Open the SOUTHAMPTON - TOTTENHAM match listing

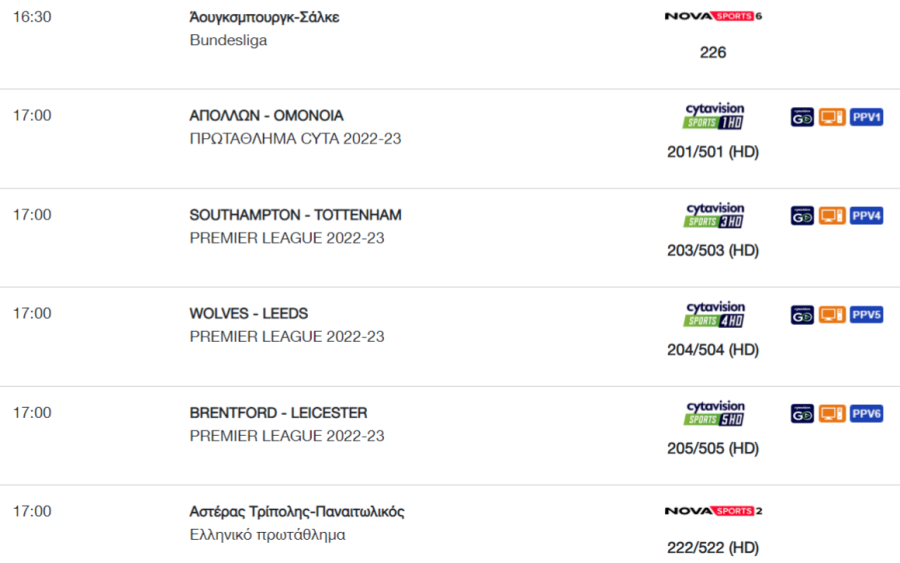[x=296, y=215]
